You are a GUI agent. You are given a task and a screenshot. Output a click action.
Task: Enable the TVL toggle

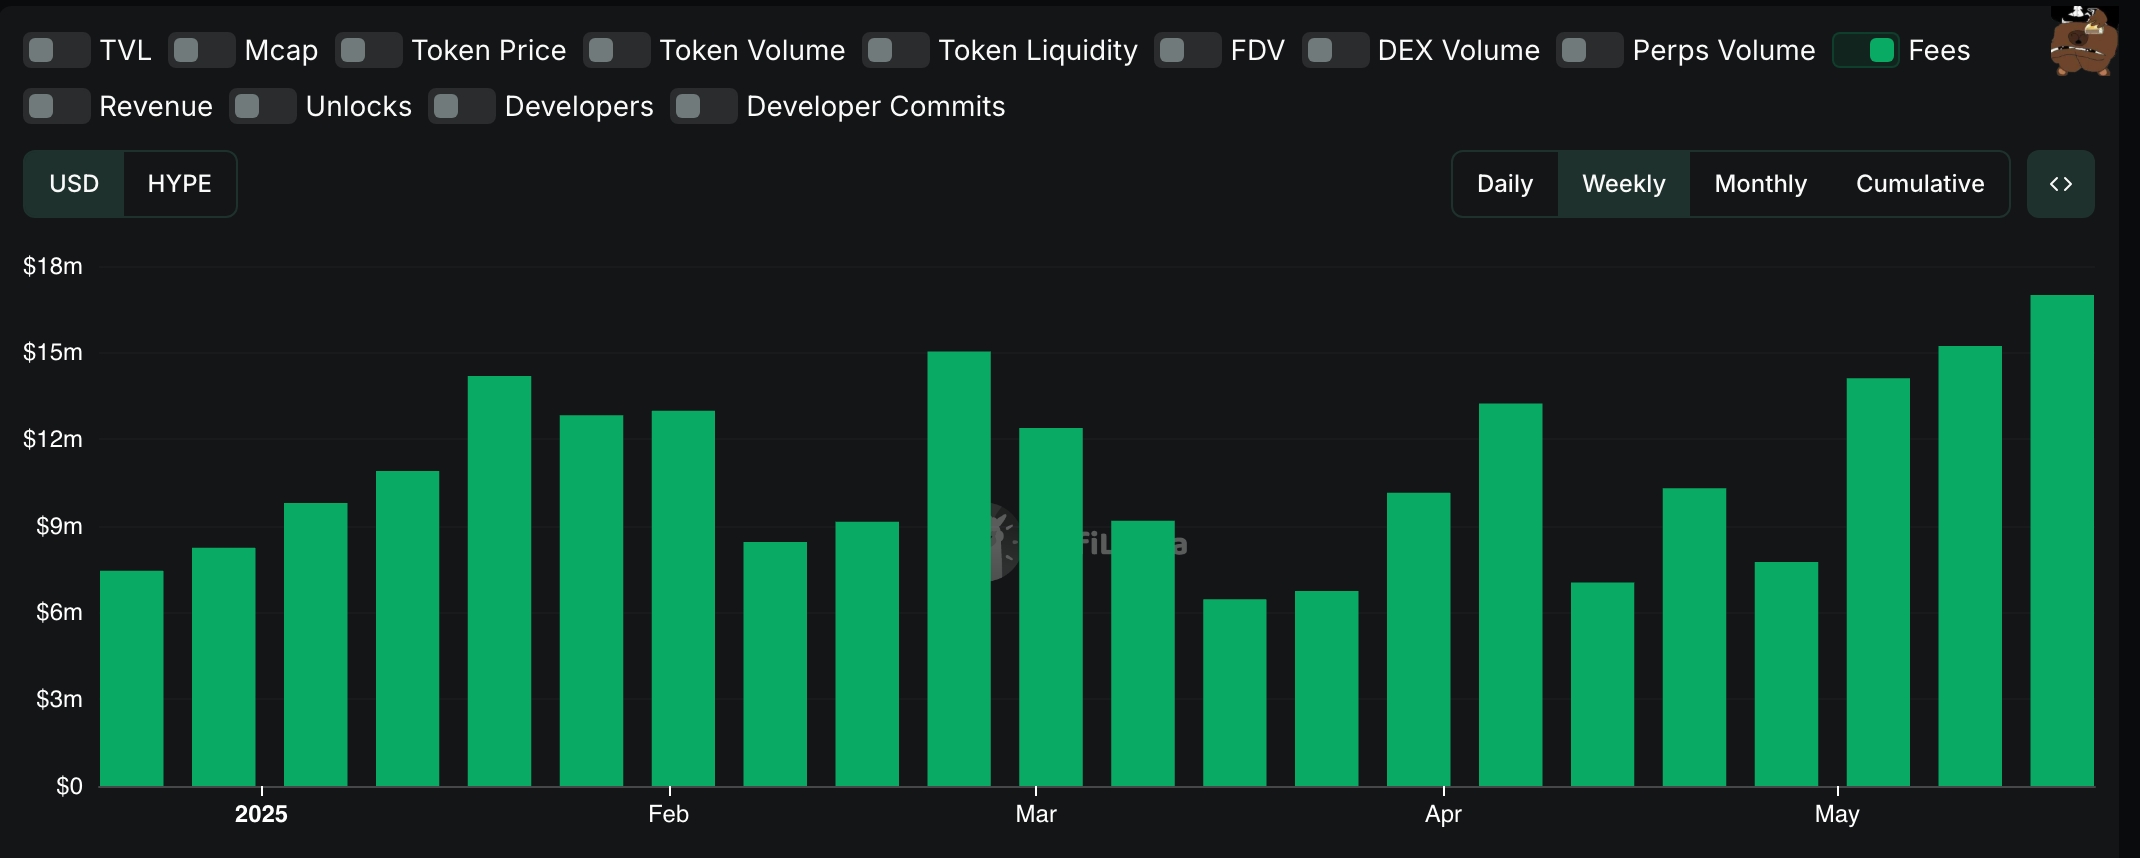(57, 50)
